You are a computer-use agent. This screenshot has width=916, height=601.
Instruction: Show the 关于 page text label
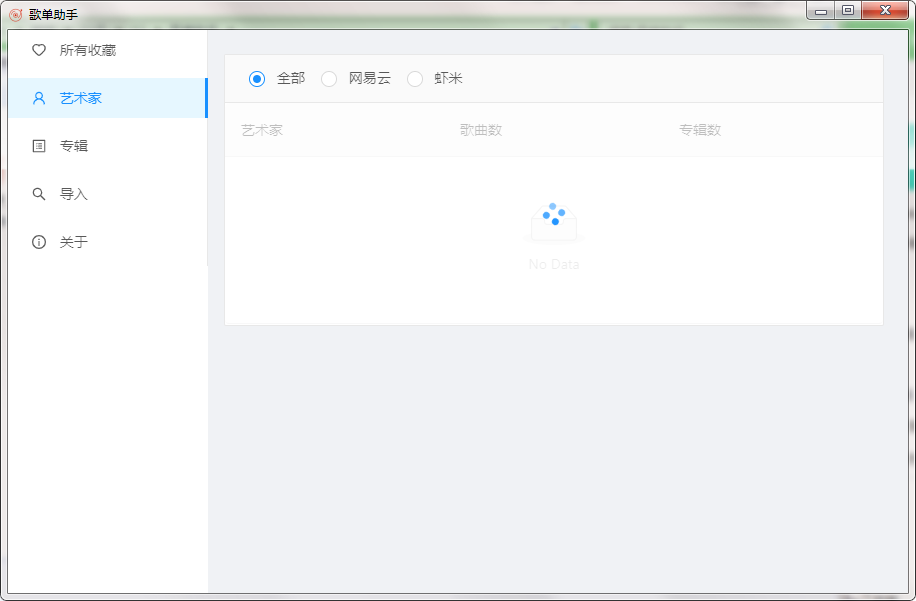[x=74, y=242]
